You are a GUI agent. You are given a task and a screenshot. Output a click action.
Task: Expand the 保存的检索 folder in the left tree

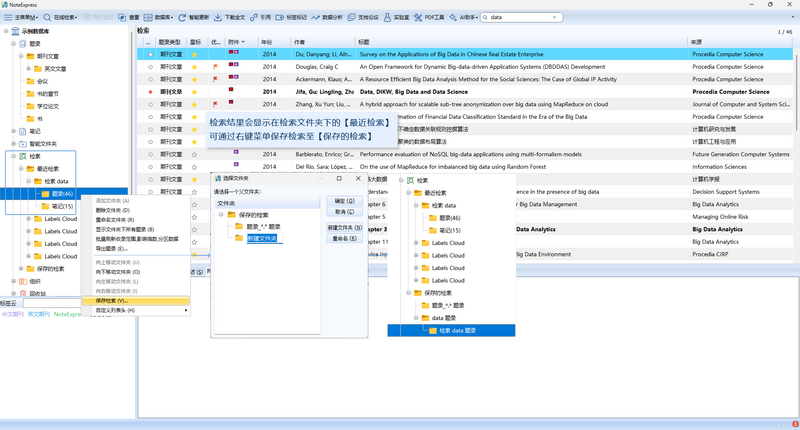pos(21,268)
